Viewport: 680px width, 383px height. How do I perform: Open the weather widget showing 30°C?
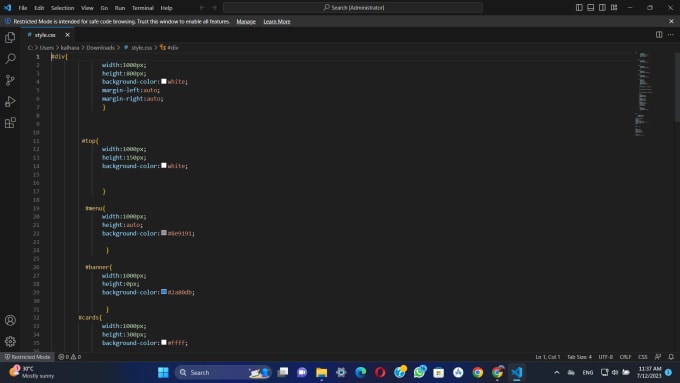(x=31, y=372)
